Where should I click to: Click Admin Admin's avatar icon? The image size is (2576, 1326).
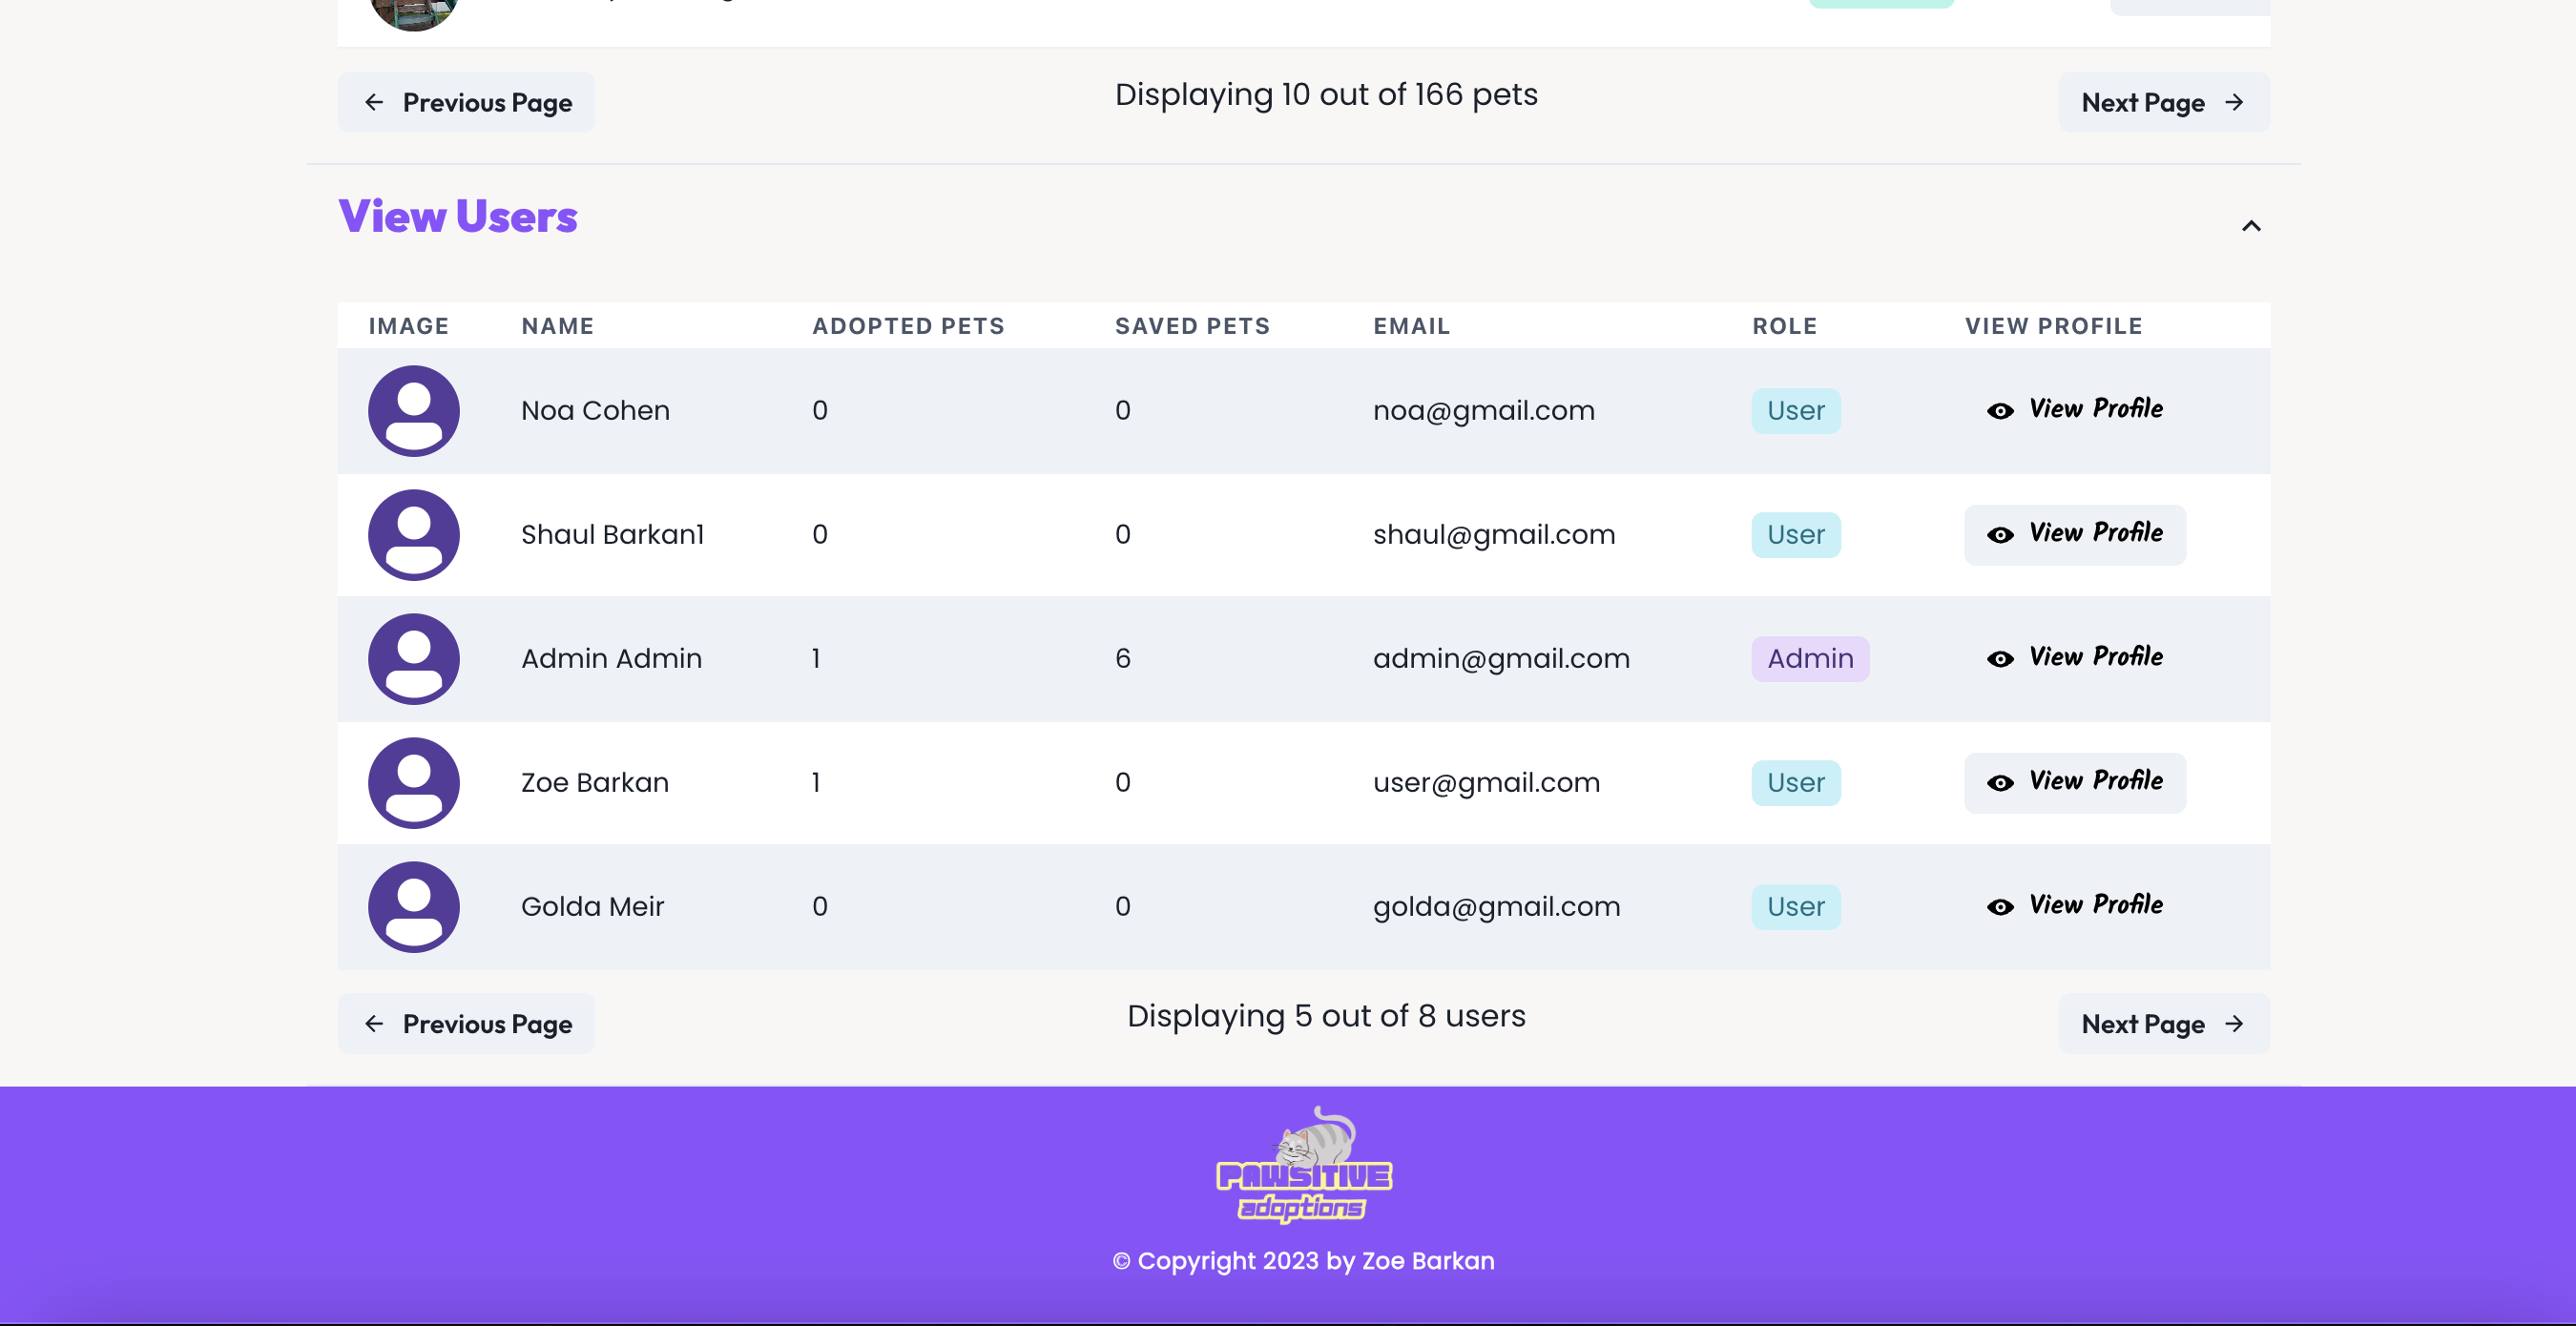[414, 659]
